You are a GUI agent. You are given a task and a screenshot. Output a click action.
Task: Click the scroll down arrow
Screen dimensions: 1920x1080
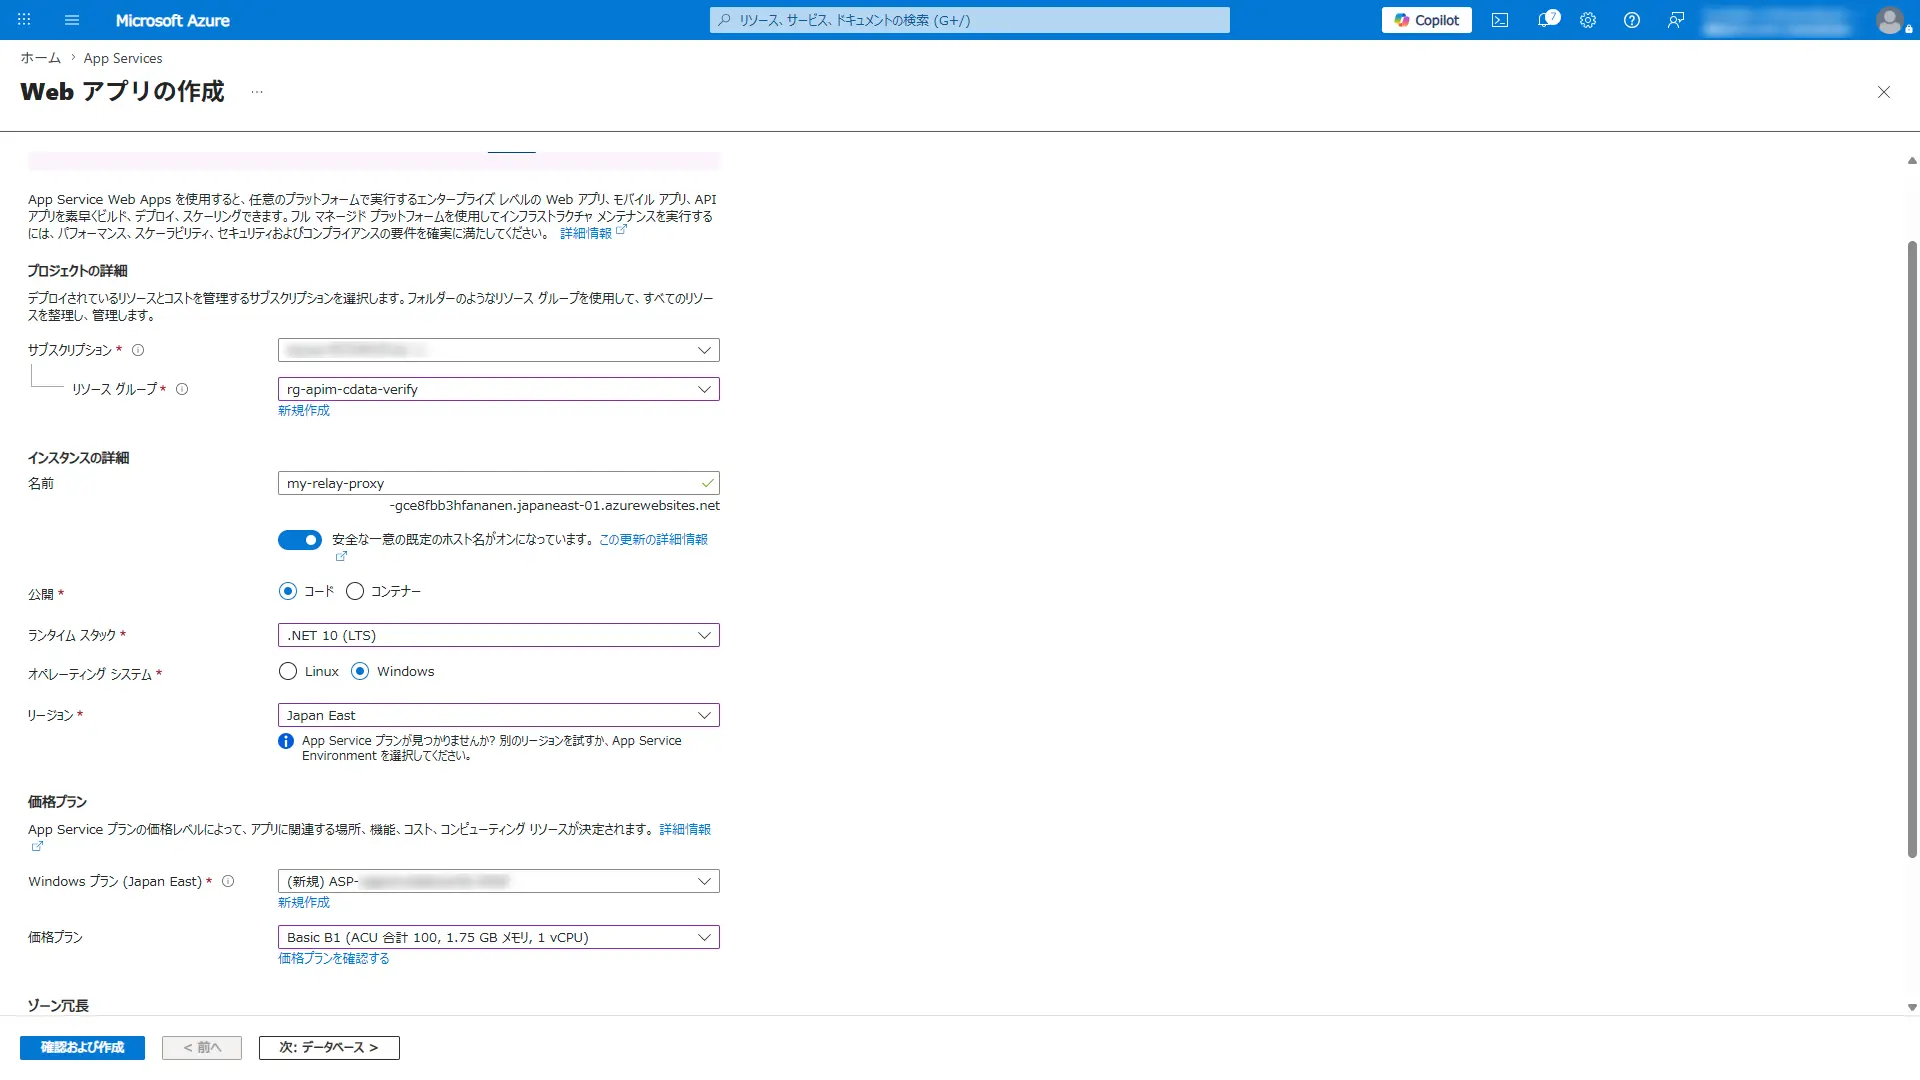pyautogui.click(x=1912, y=1007)
